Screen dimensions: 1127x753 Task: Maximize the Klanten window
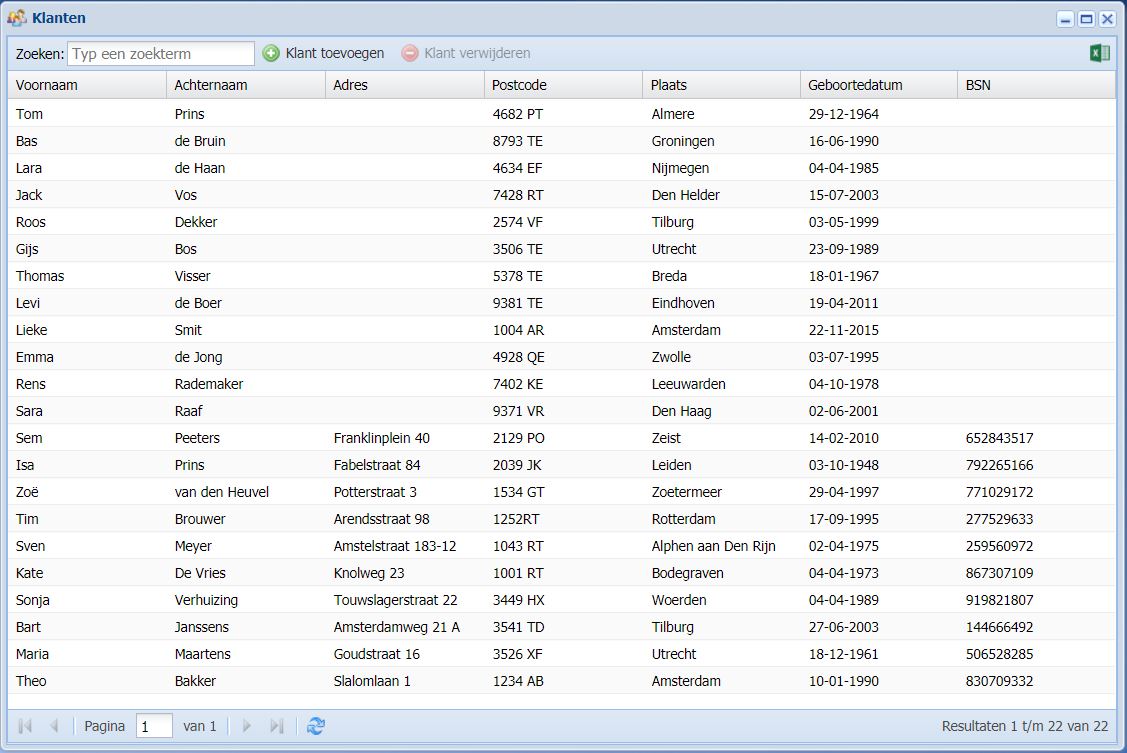tap(1086, 19)
